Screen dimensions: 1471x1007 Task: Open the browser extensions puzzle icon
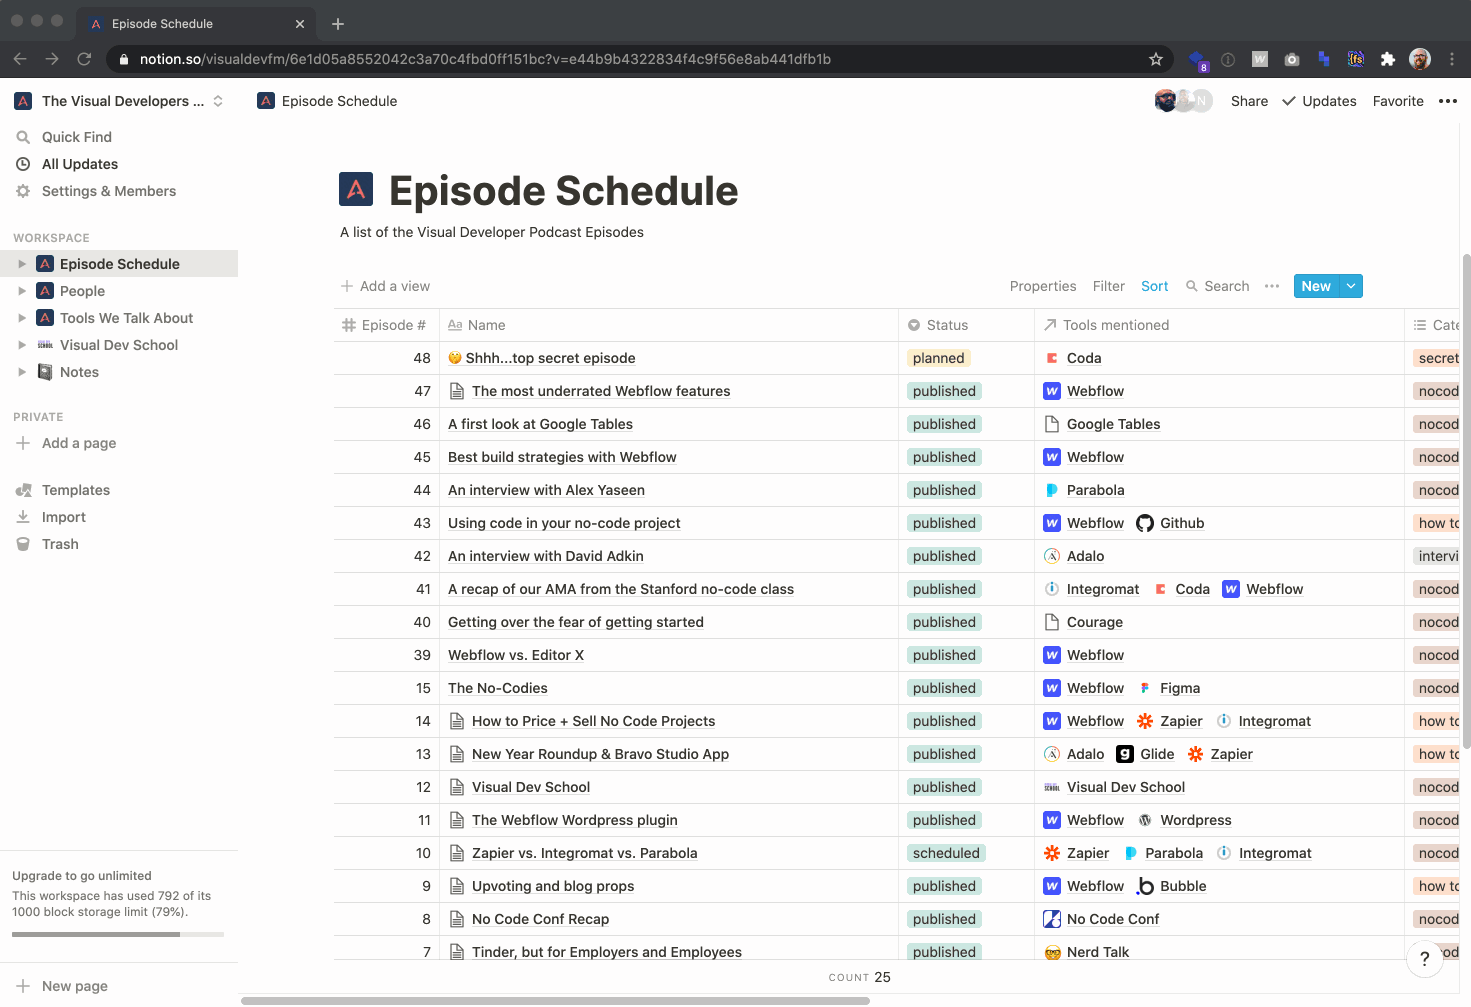click(1387, 59)
